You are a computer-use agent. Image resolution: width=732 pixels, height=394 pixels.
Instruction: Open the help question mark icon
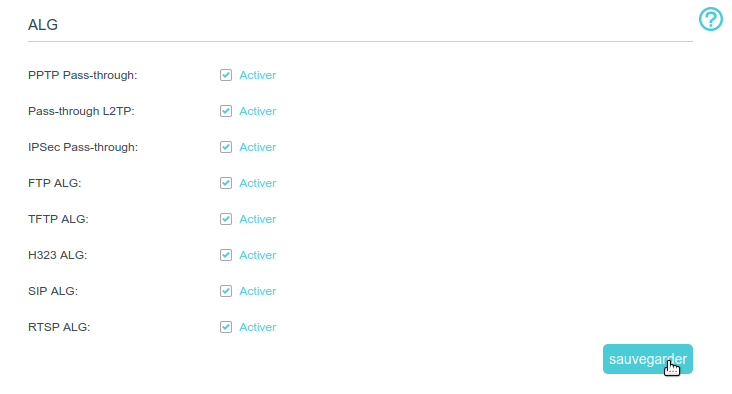[711, 19]
